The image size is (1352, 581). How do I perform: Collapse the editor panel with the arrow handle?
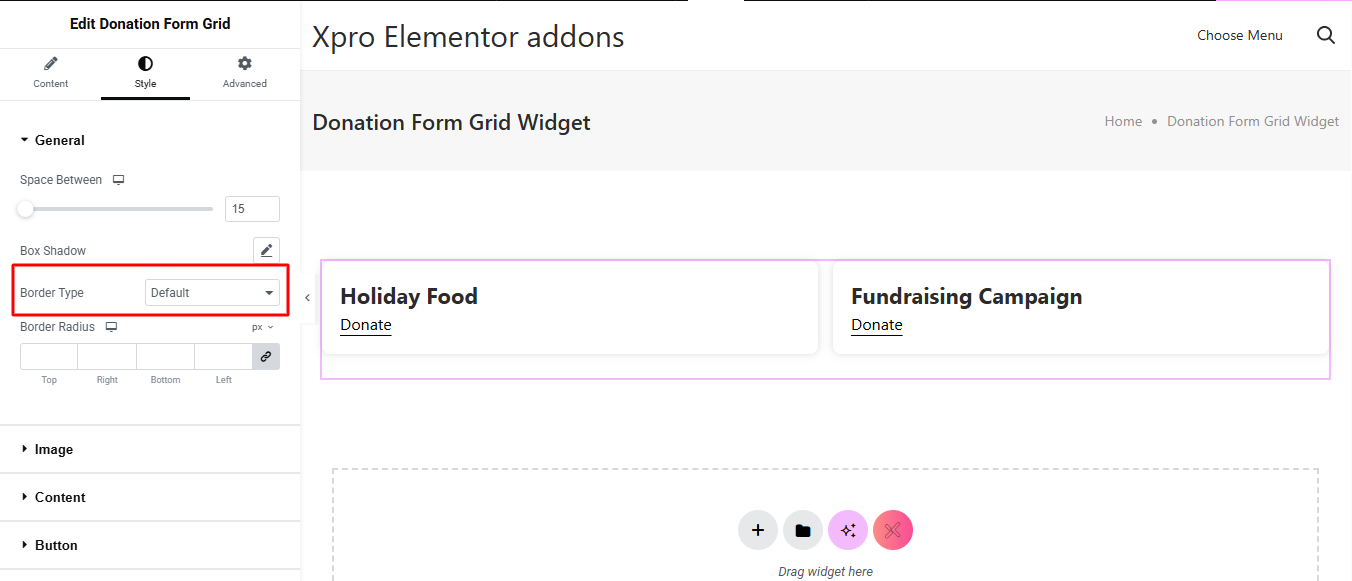(307, 297)
